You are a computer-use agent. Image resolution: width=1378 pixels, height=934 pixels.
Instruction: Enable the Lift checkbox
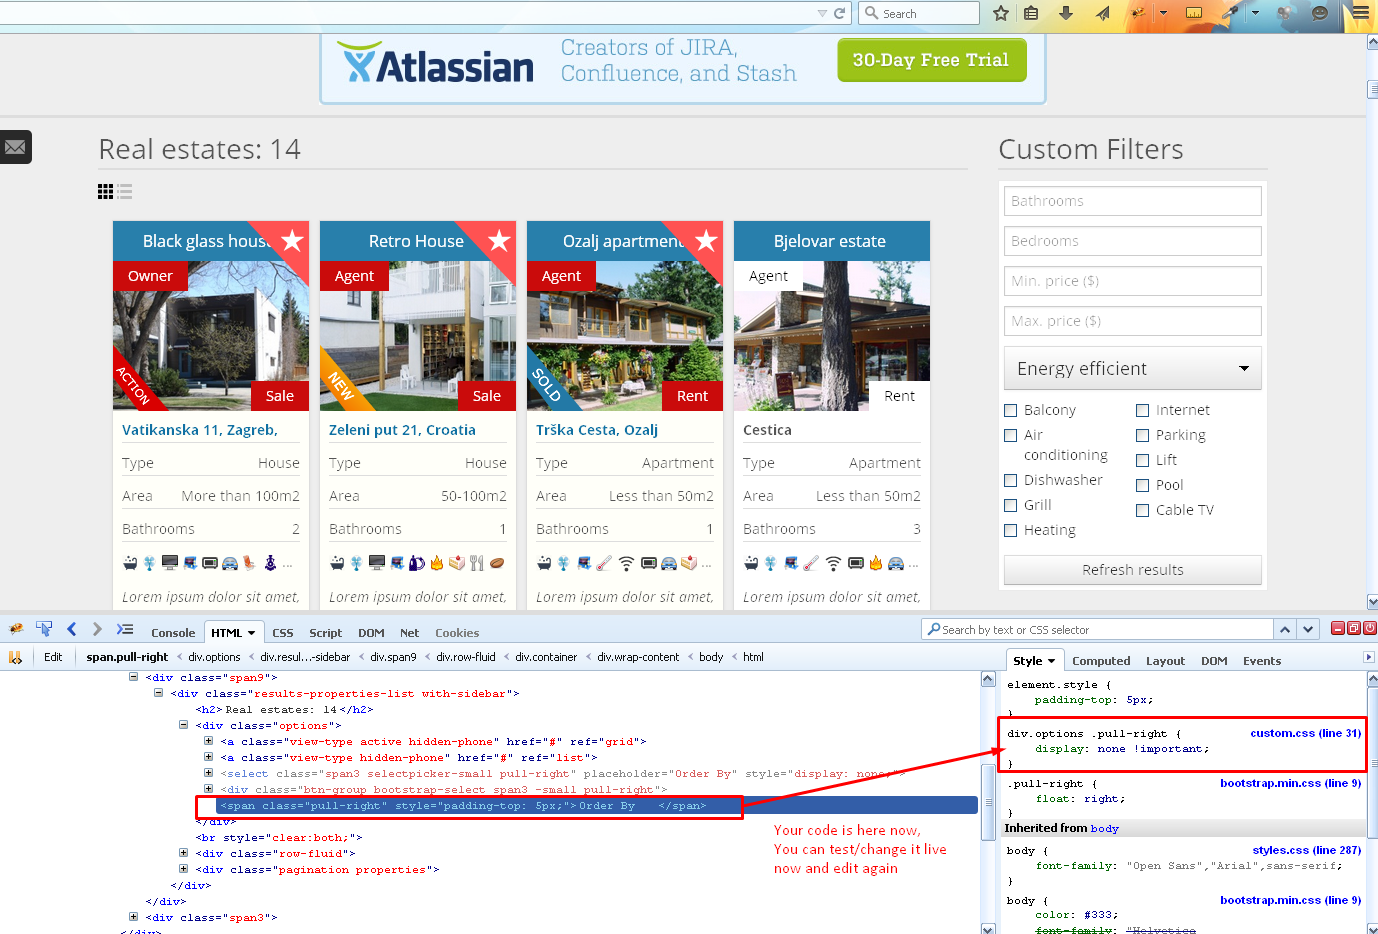[1142, 460]
